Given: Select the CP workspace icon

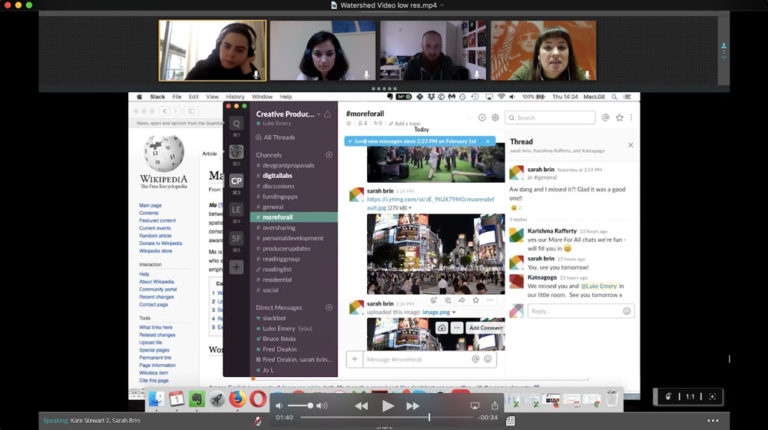Looking at the screenshot, I should [236, 181].
